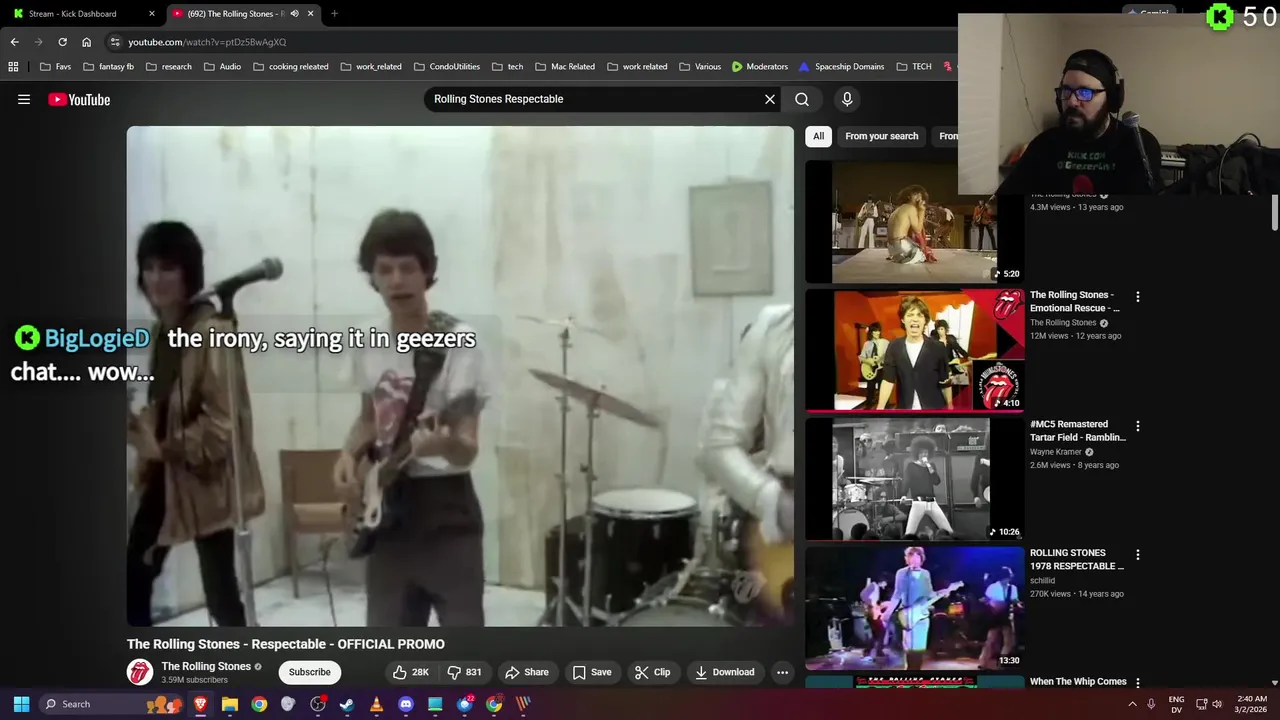Image resolution: width=1280 pixels, height=720 pixels.
Task: Open the Windows Start menu
Action: click(21, 704)
